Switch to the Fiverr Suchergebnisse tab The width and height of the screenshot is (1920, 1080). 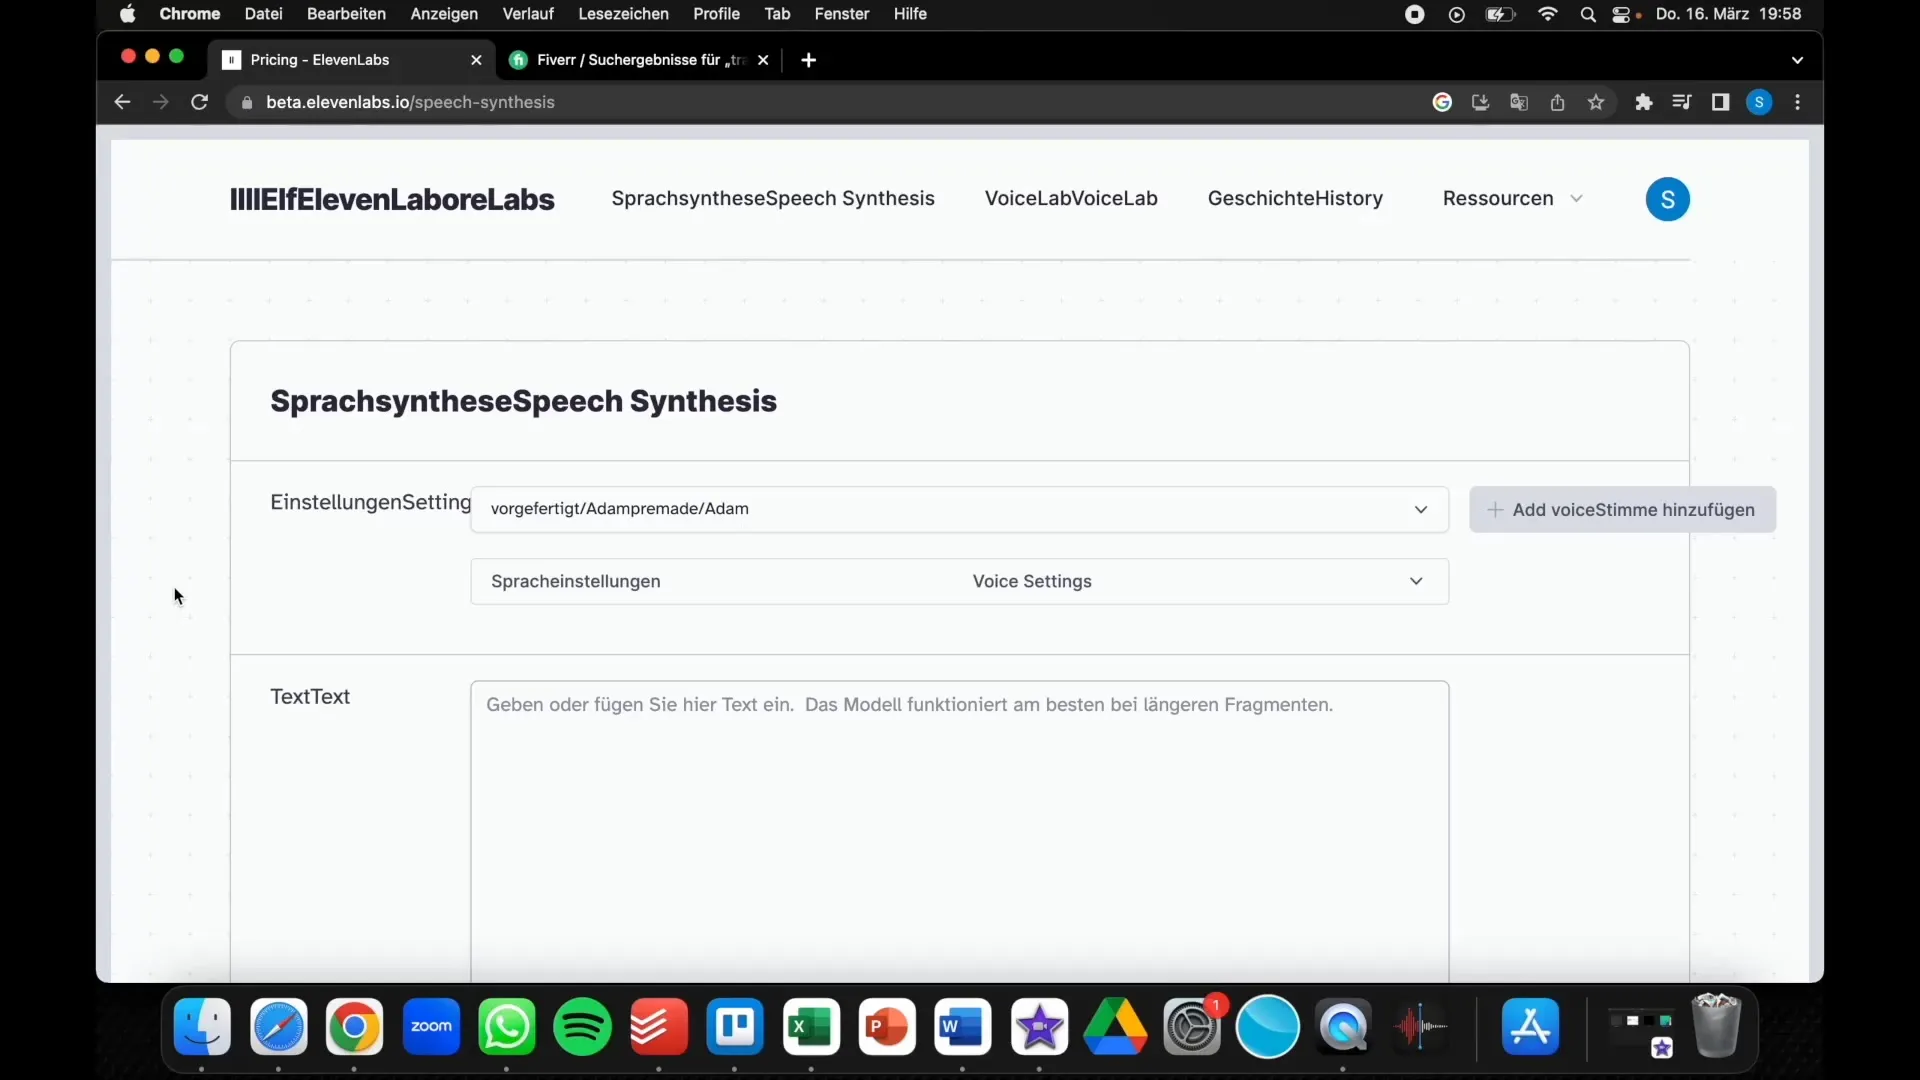coord(640,60)
